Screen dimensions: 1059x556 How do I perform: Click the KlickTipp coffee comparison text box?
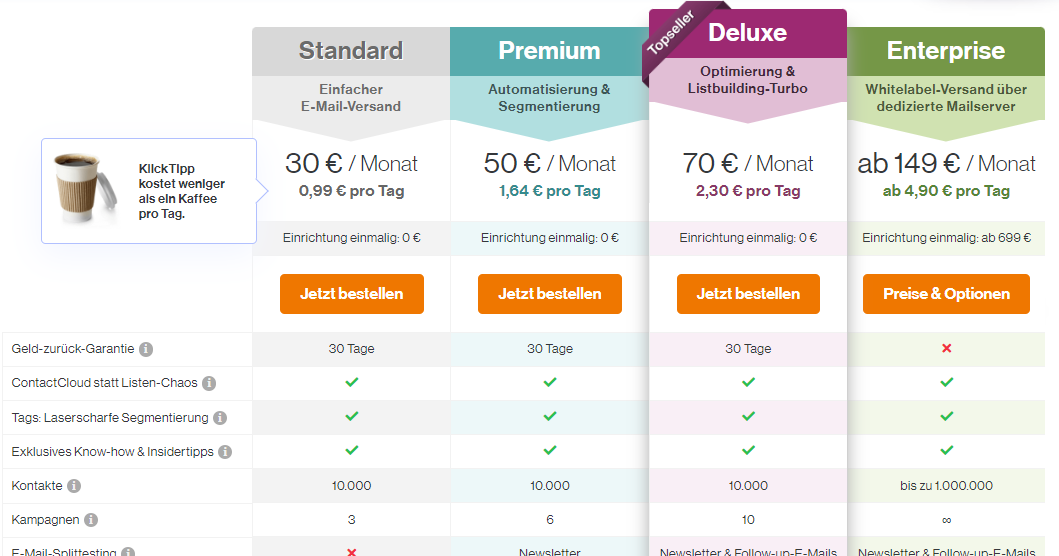149,191
